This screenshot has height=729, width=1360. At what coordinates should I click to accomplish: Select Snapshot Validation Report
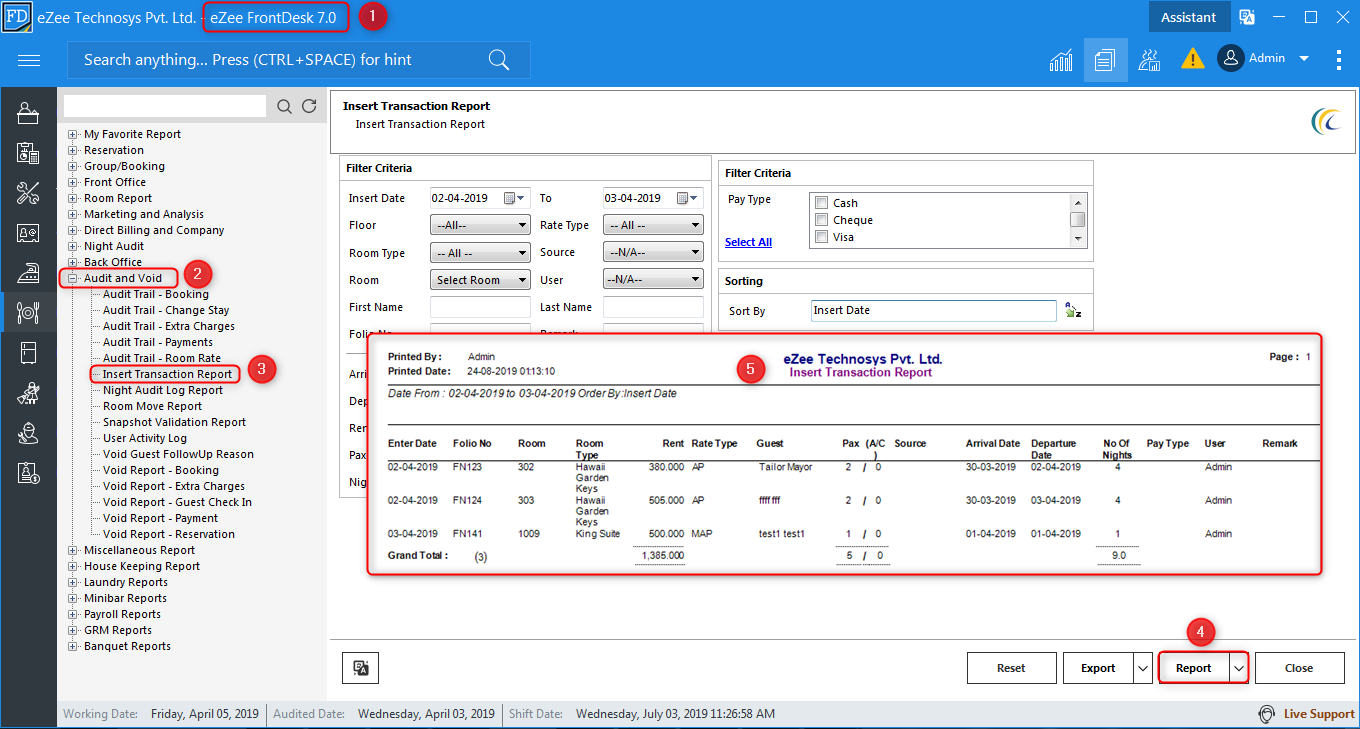coord(174,422)
